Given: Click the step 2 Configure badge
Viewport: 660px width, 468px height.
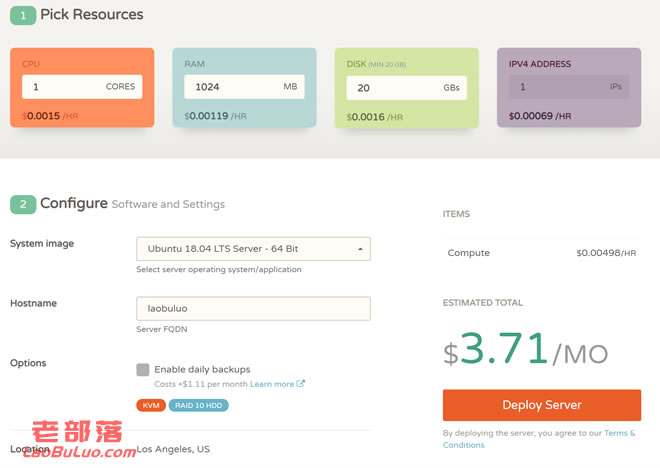Looking at the screenshot, I should 23,205.
